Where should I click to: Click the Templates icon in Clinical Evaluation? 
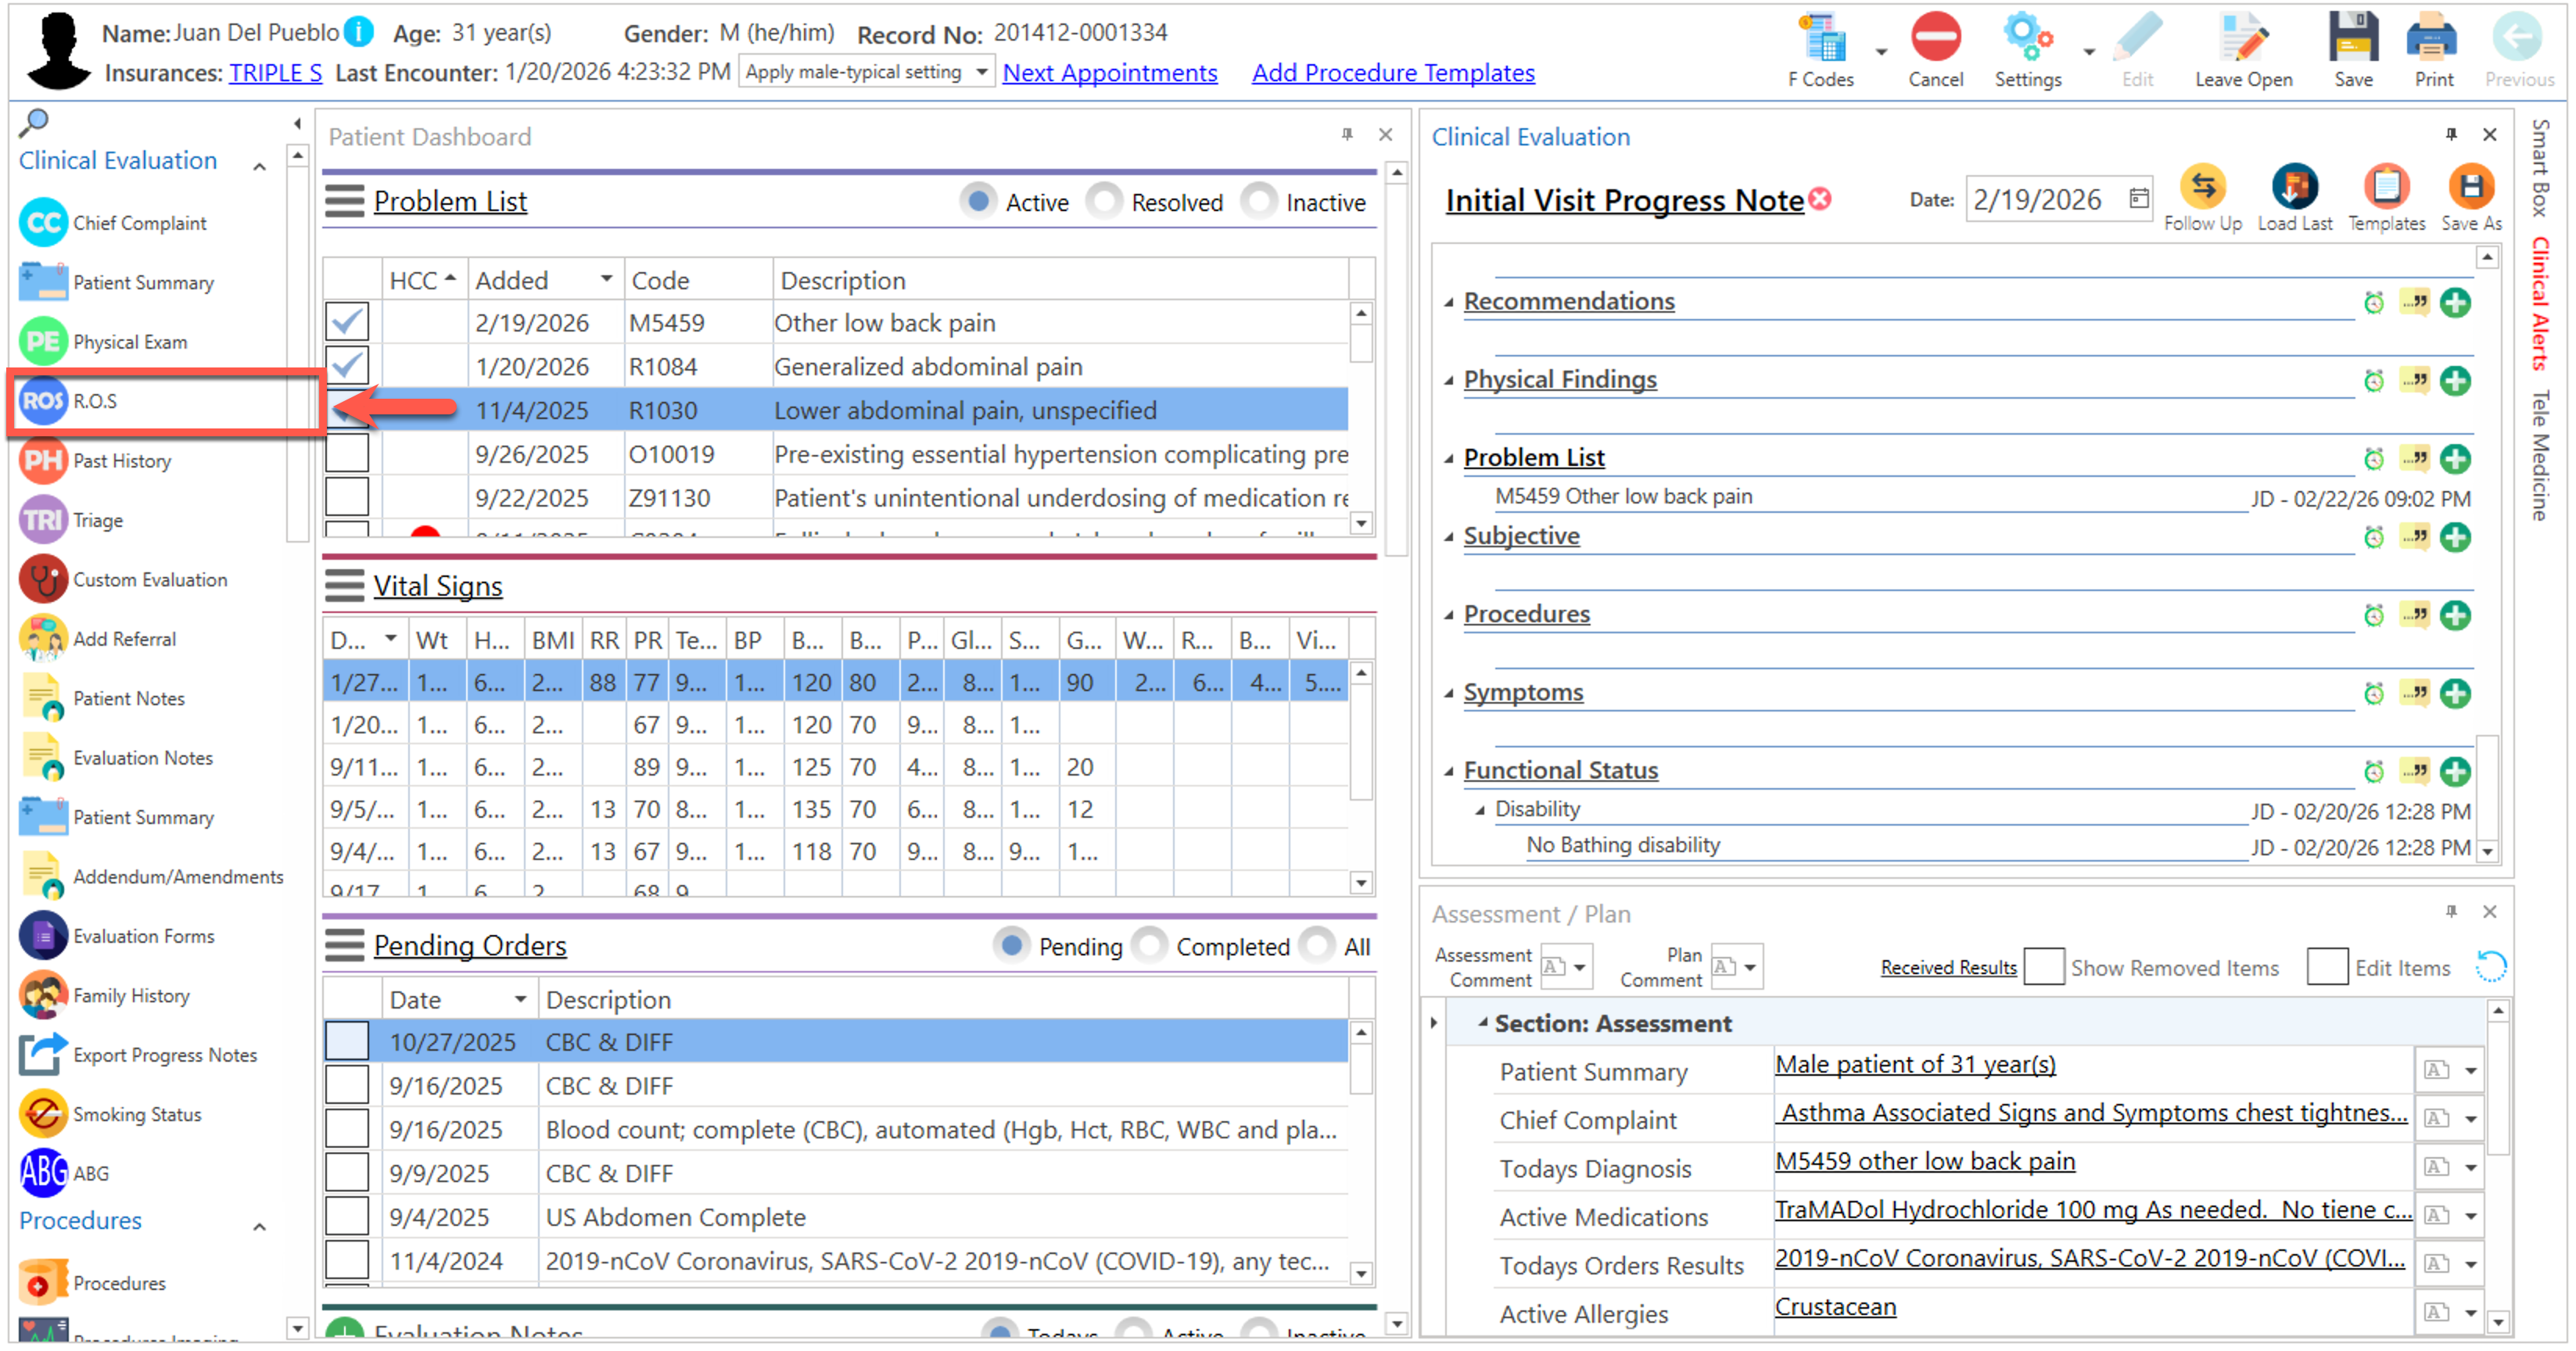point(2386,187)
